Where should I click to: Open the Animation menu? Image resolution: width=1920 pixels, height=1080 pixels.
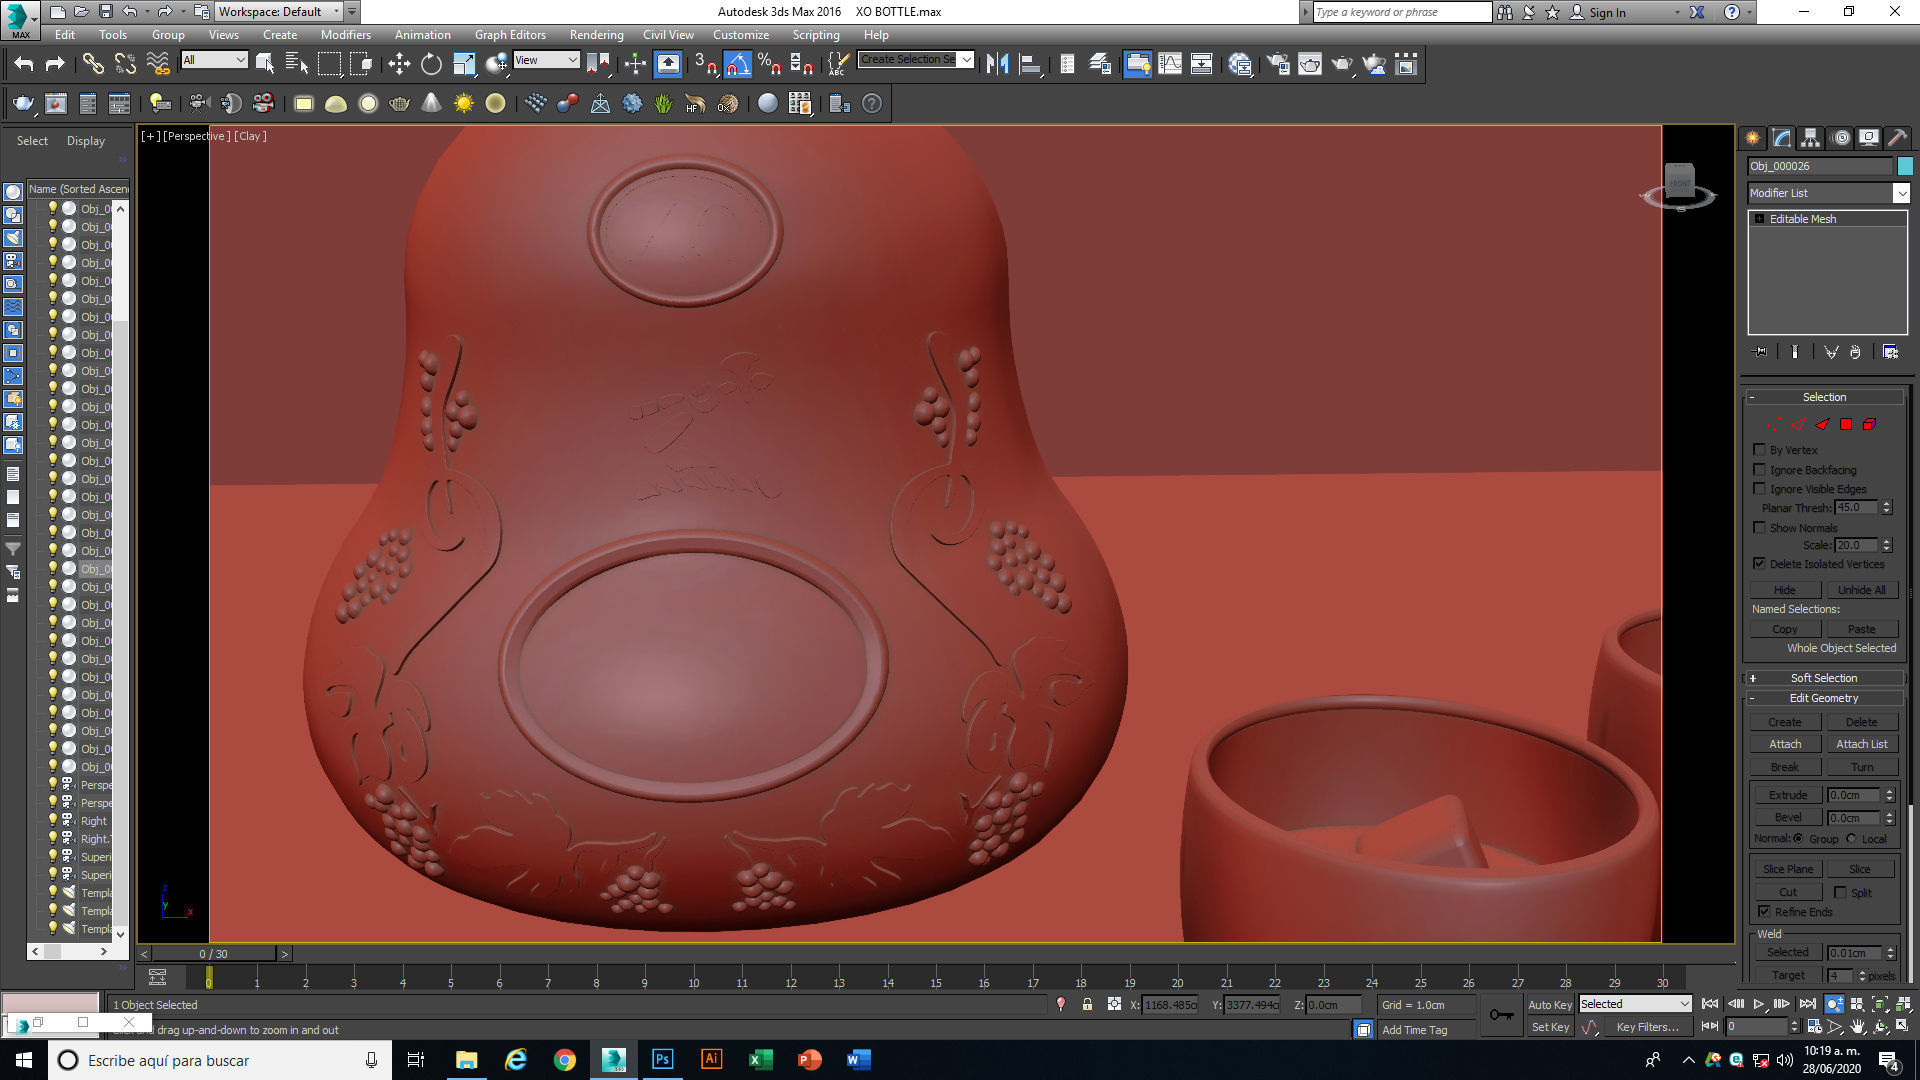(x=422, y=35)
